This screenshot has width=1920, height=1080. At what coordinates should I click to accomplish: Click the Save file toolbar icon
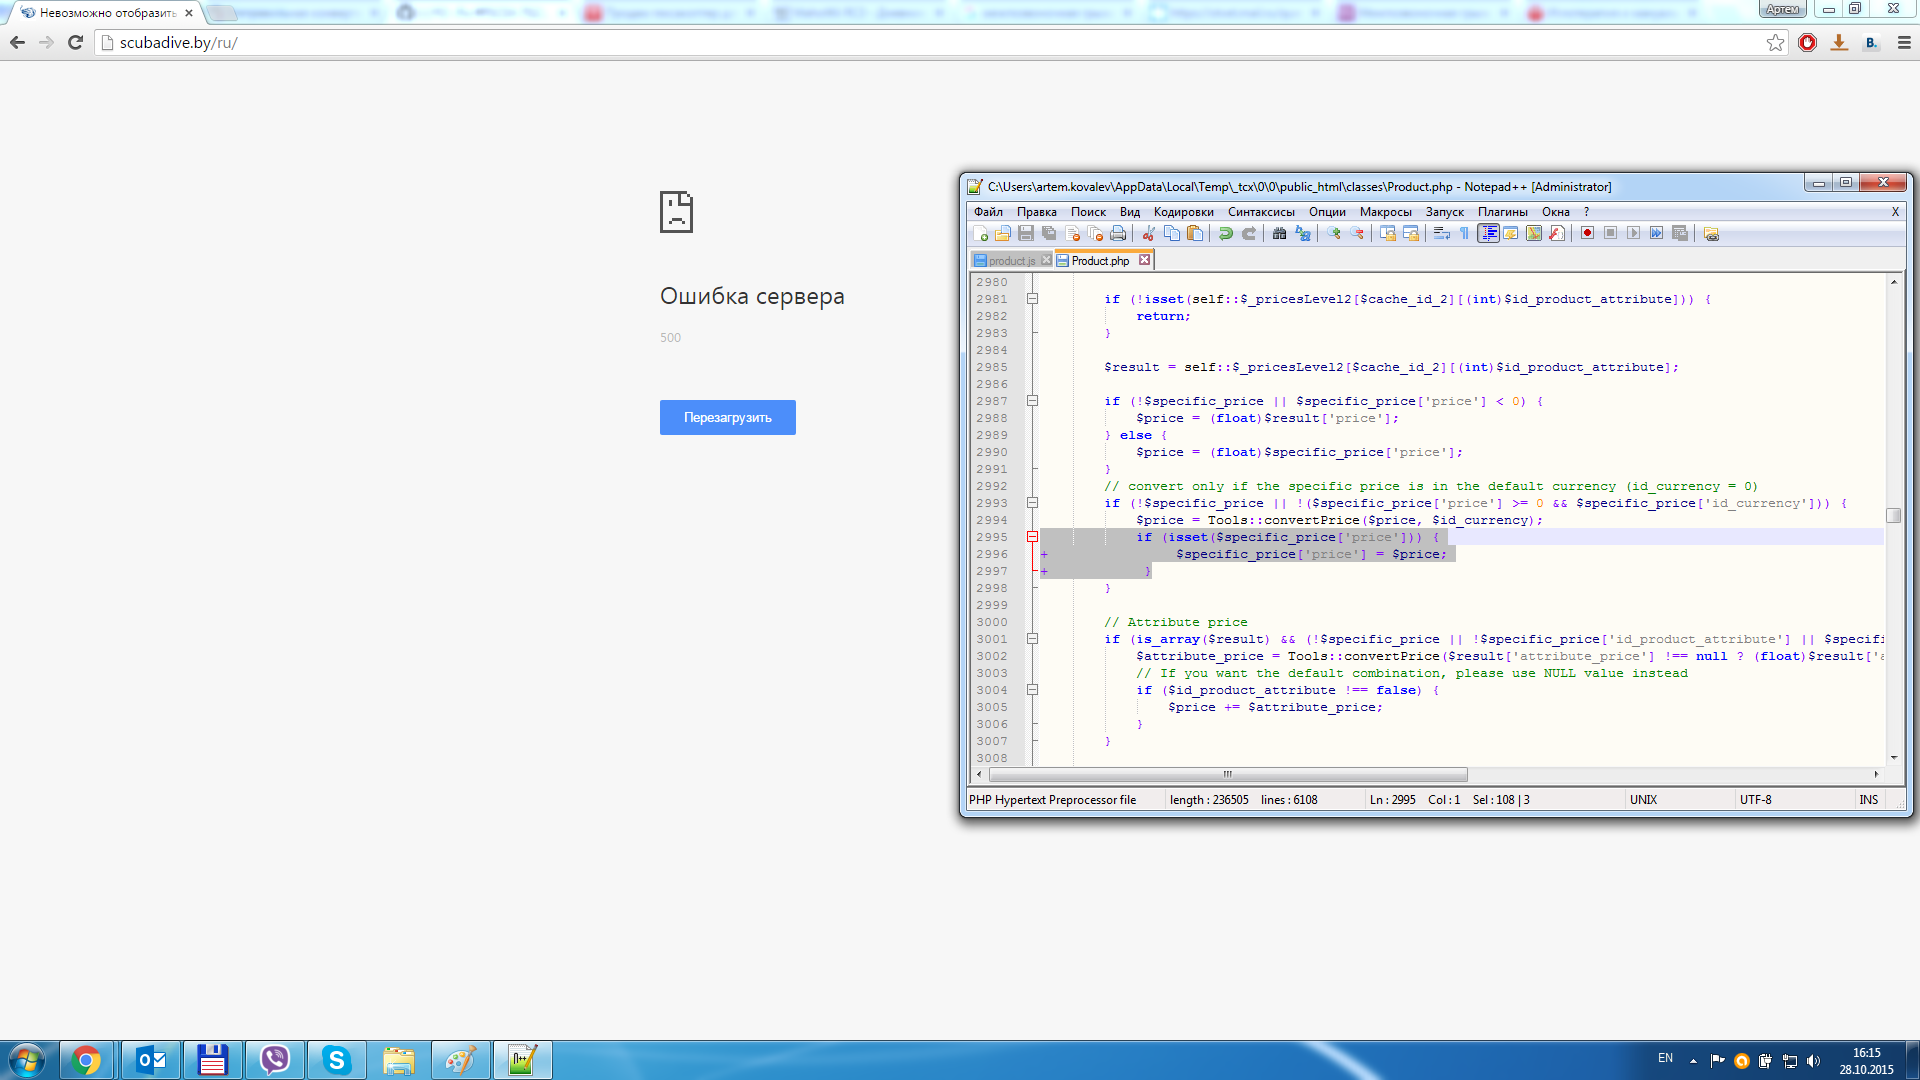pos(1026,233)
